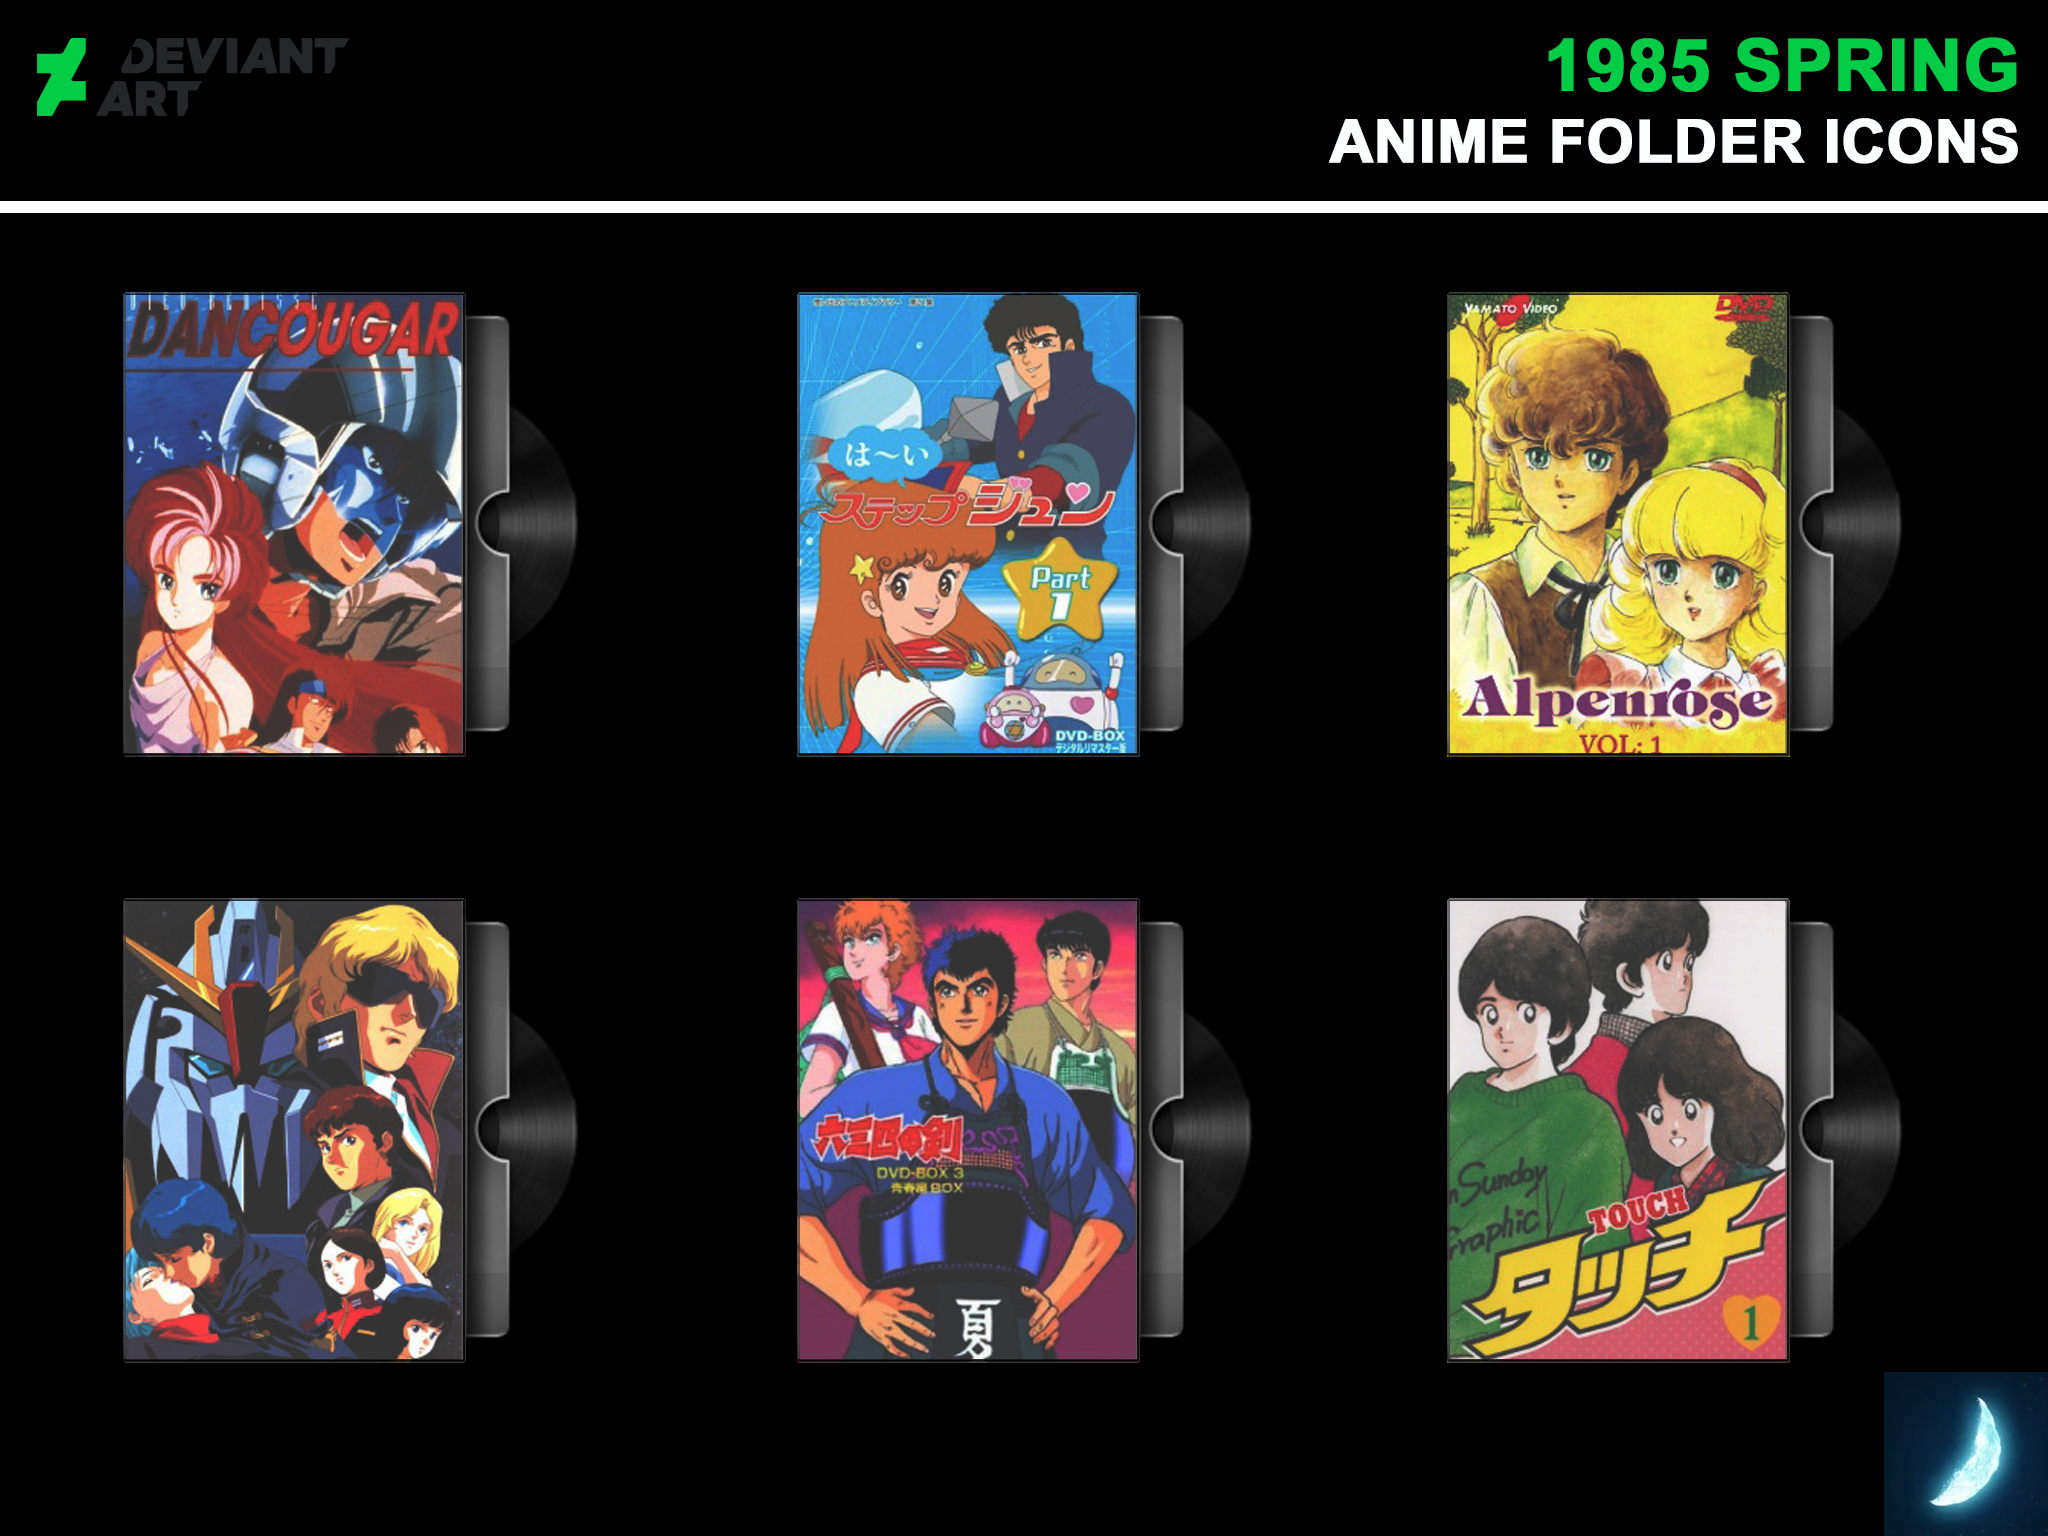Click the crescent moon avatar thumbnail
The image size is (2048, 1536).
(1966, 1454)
